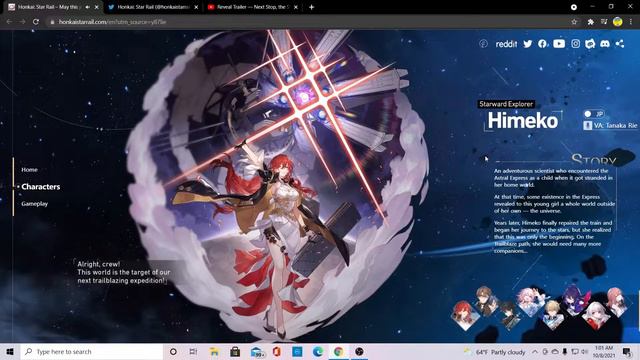This screenshot has height=360, width=640.
Task: Toggle the JP voice language switch
Action: (593, 114)
